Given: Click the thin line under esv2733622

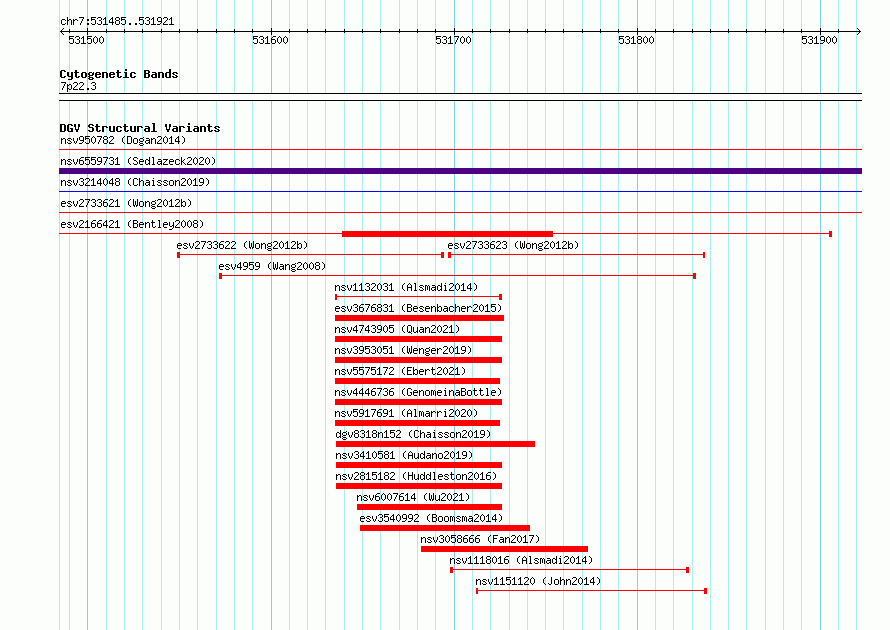Looking at the screenshot, I should [x=310, y=255].
